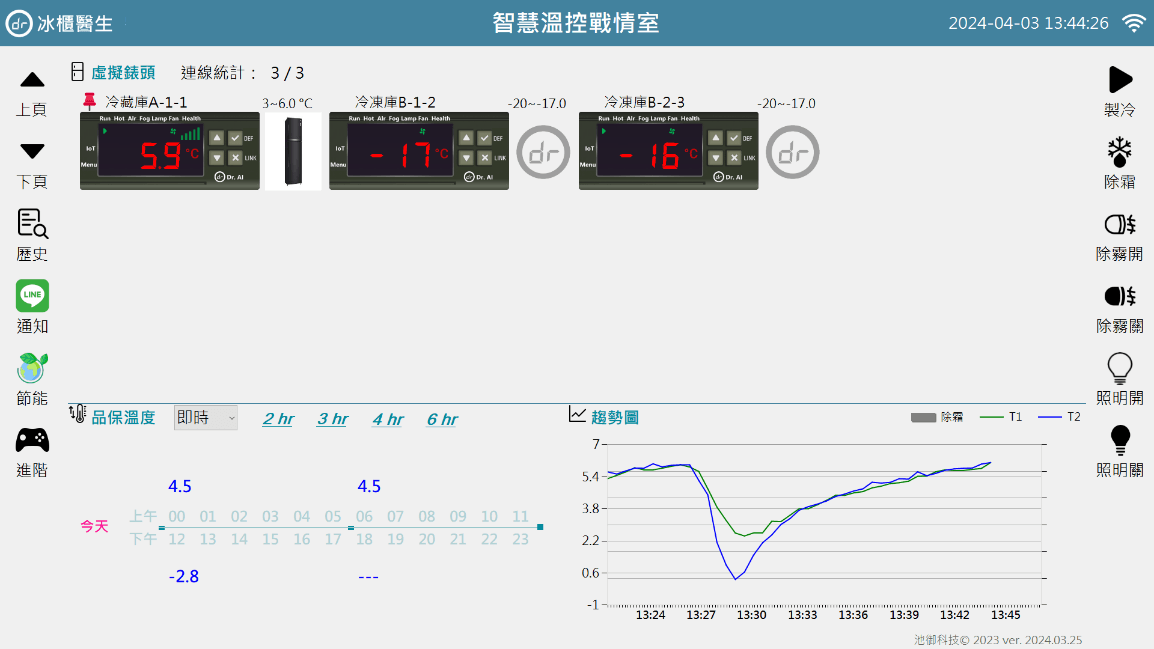Turn off 除霧關 defog

(1119, 296)
